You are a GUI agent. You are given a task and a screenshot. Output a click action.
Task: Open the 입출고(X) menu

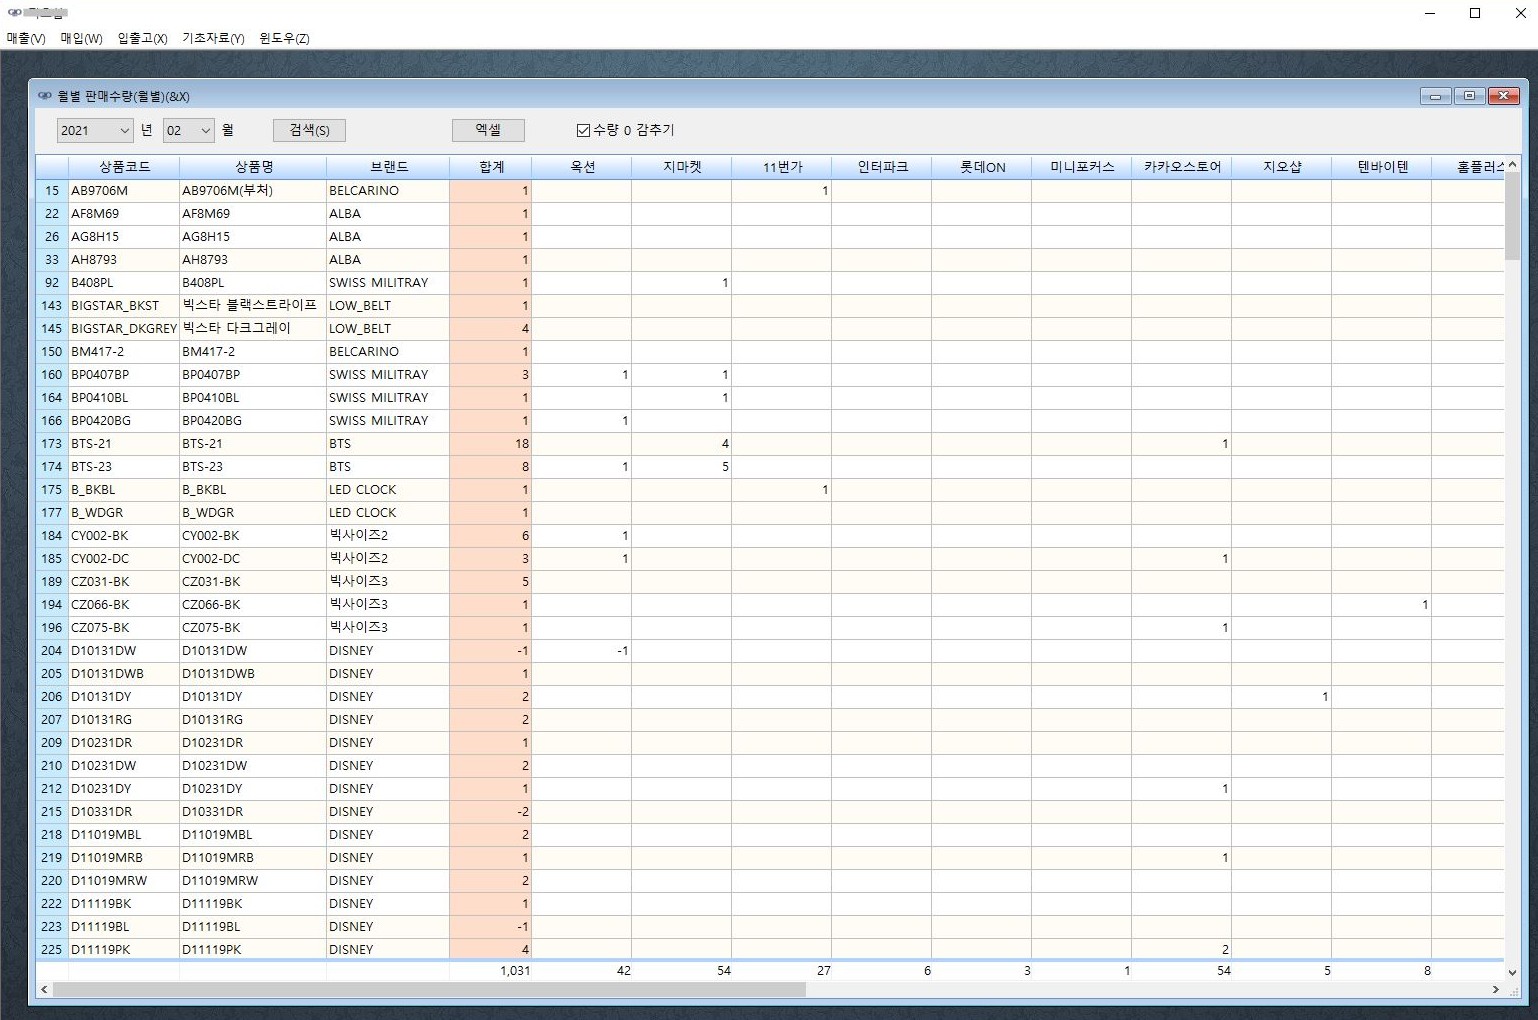[142, 38]
